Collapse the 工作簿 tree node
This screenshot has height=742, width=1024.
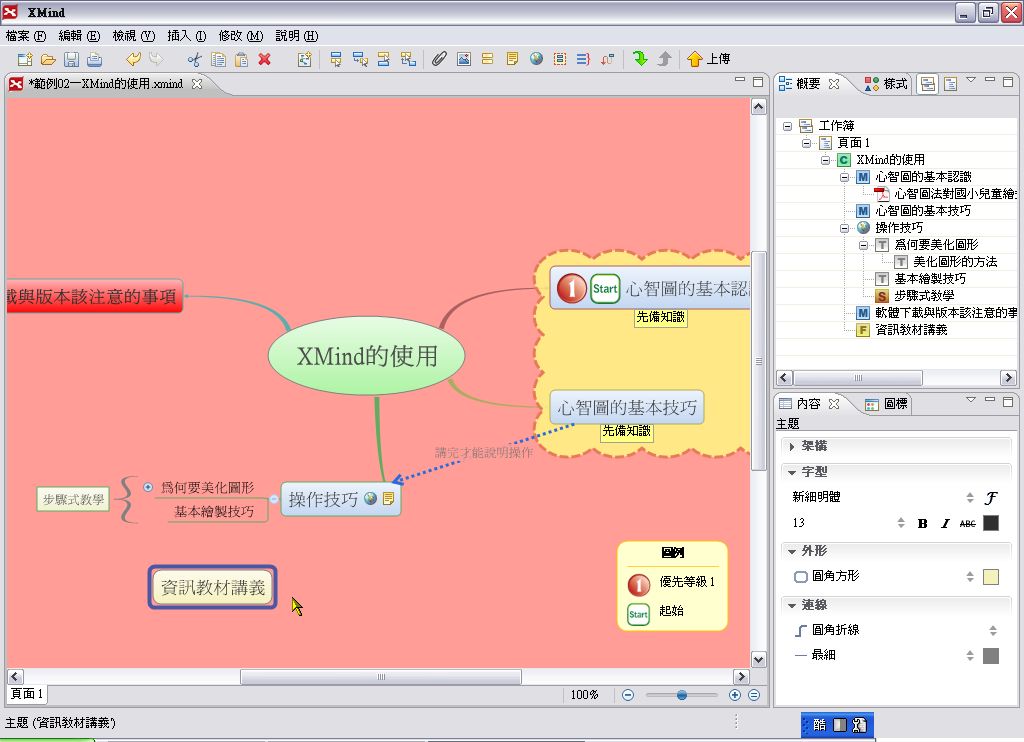[x=788, y=126]
